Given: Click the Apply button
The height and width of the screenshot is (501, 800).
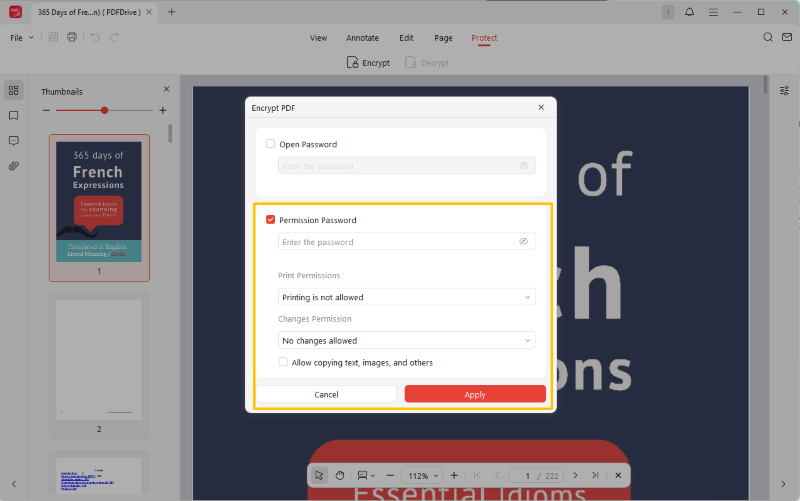Looking at the screenshot, I should click(475, 394).
